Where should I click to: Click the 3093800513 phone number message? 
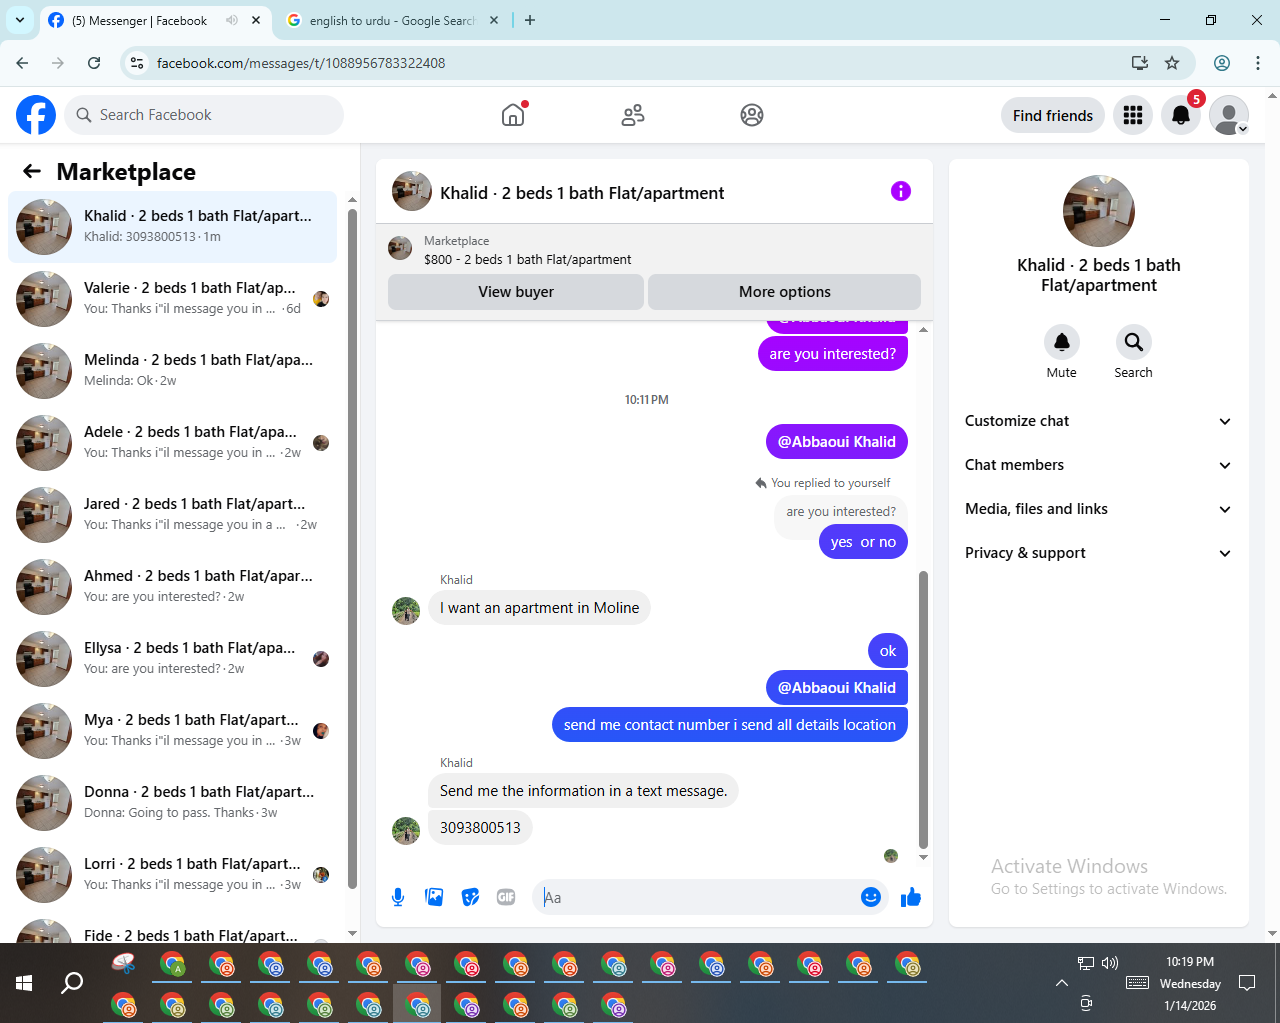tap(480, 828)
